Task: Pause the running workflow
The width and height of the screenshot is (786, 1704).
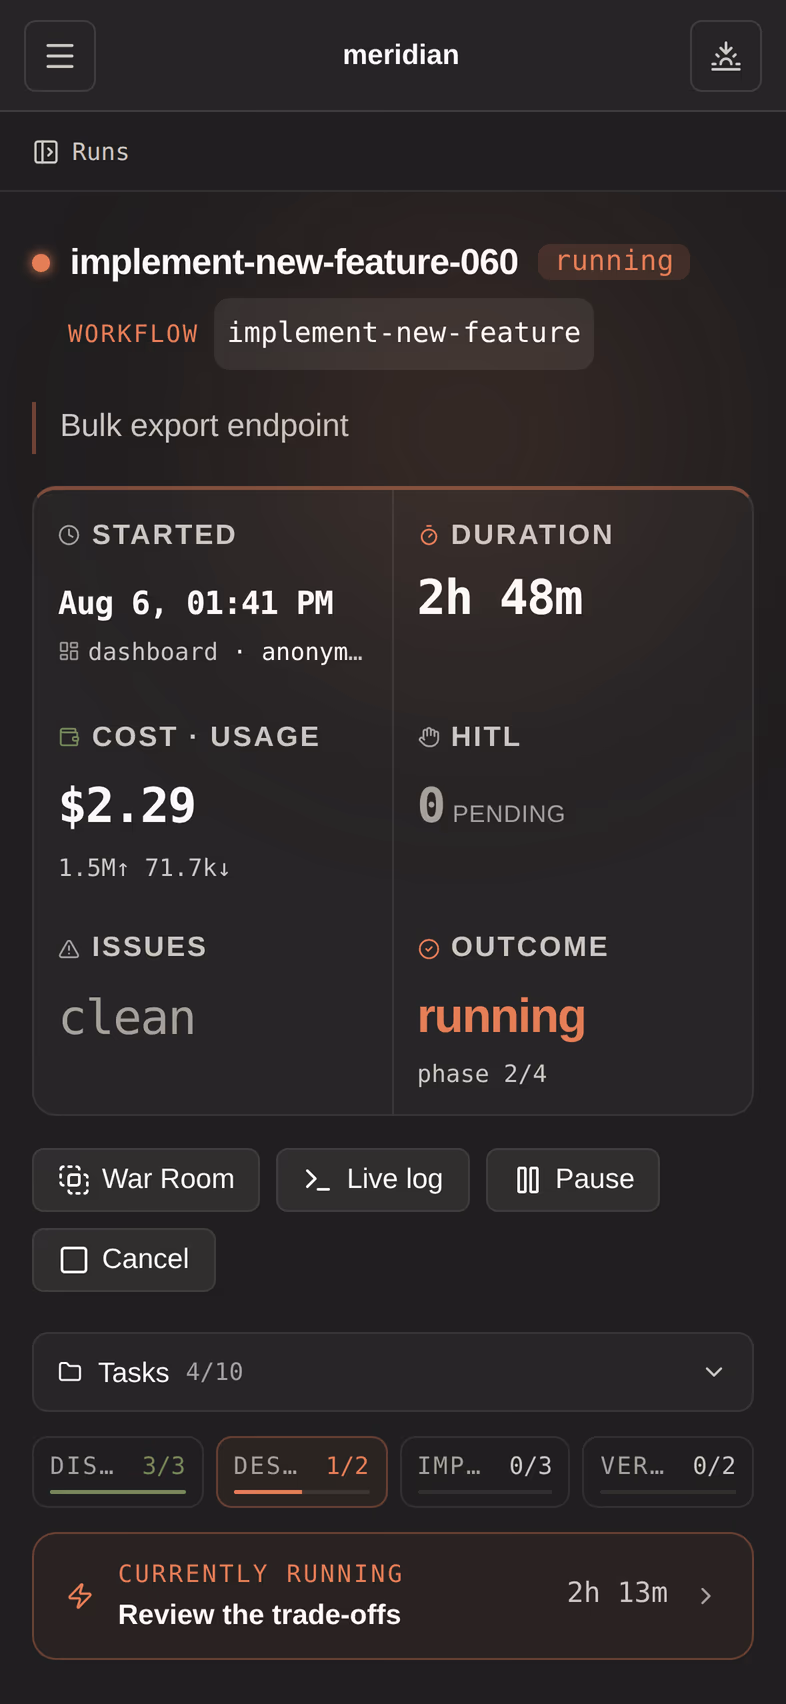Action: tap(573, 1180)
